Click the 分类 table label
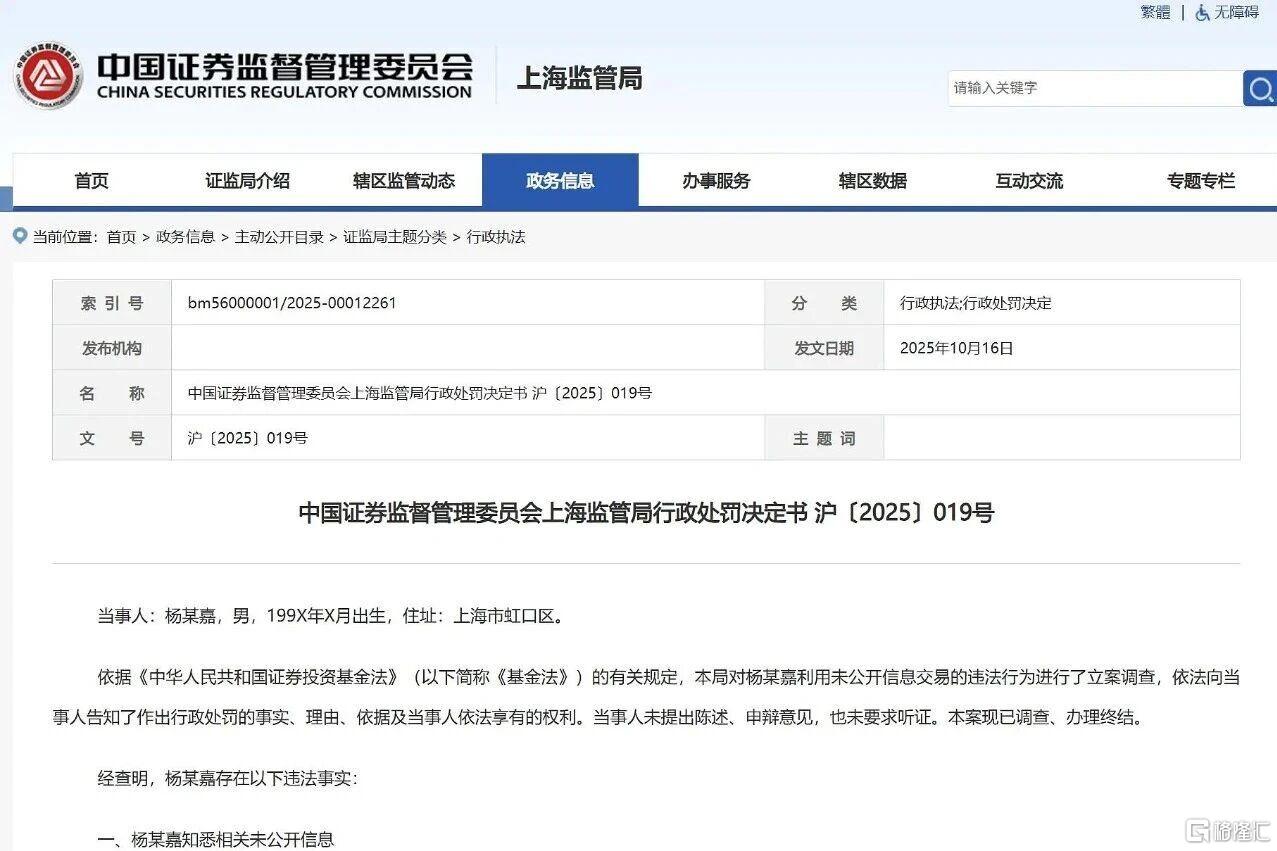 [824, 303]
